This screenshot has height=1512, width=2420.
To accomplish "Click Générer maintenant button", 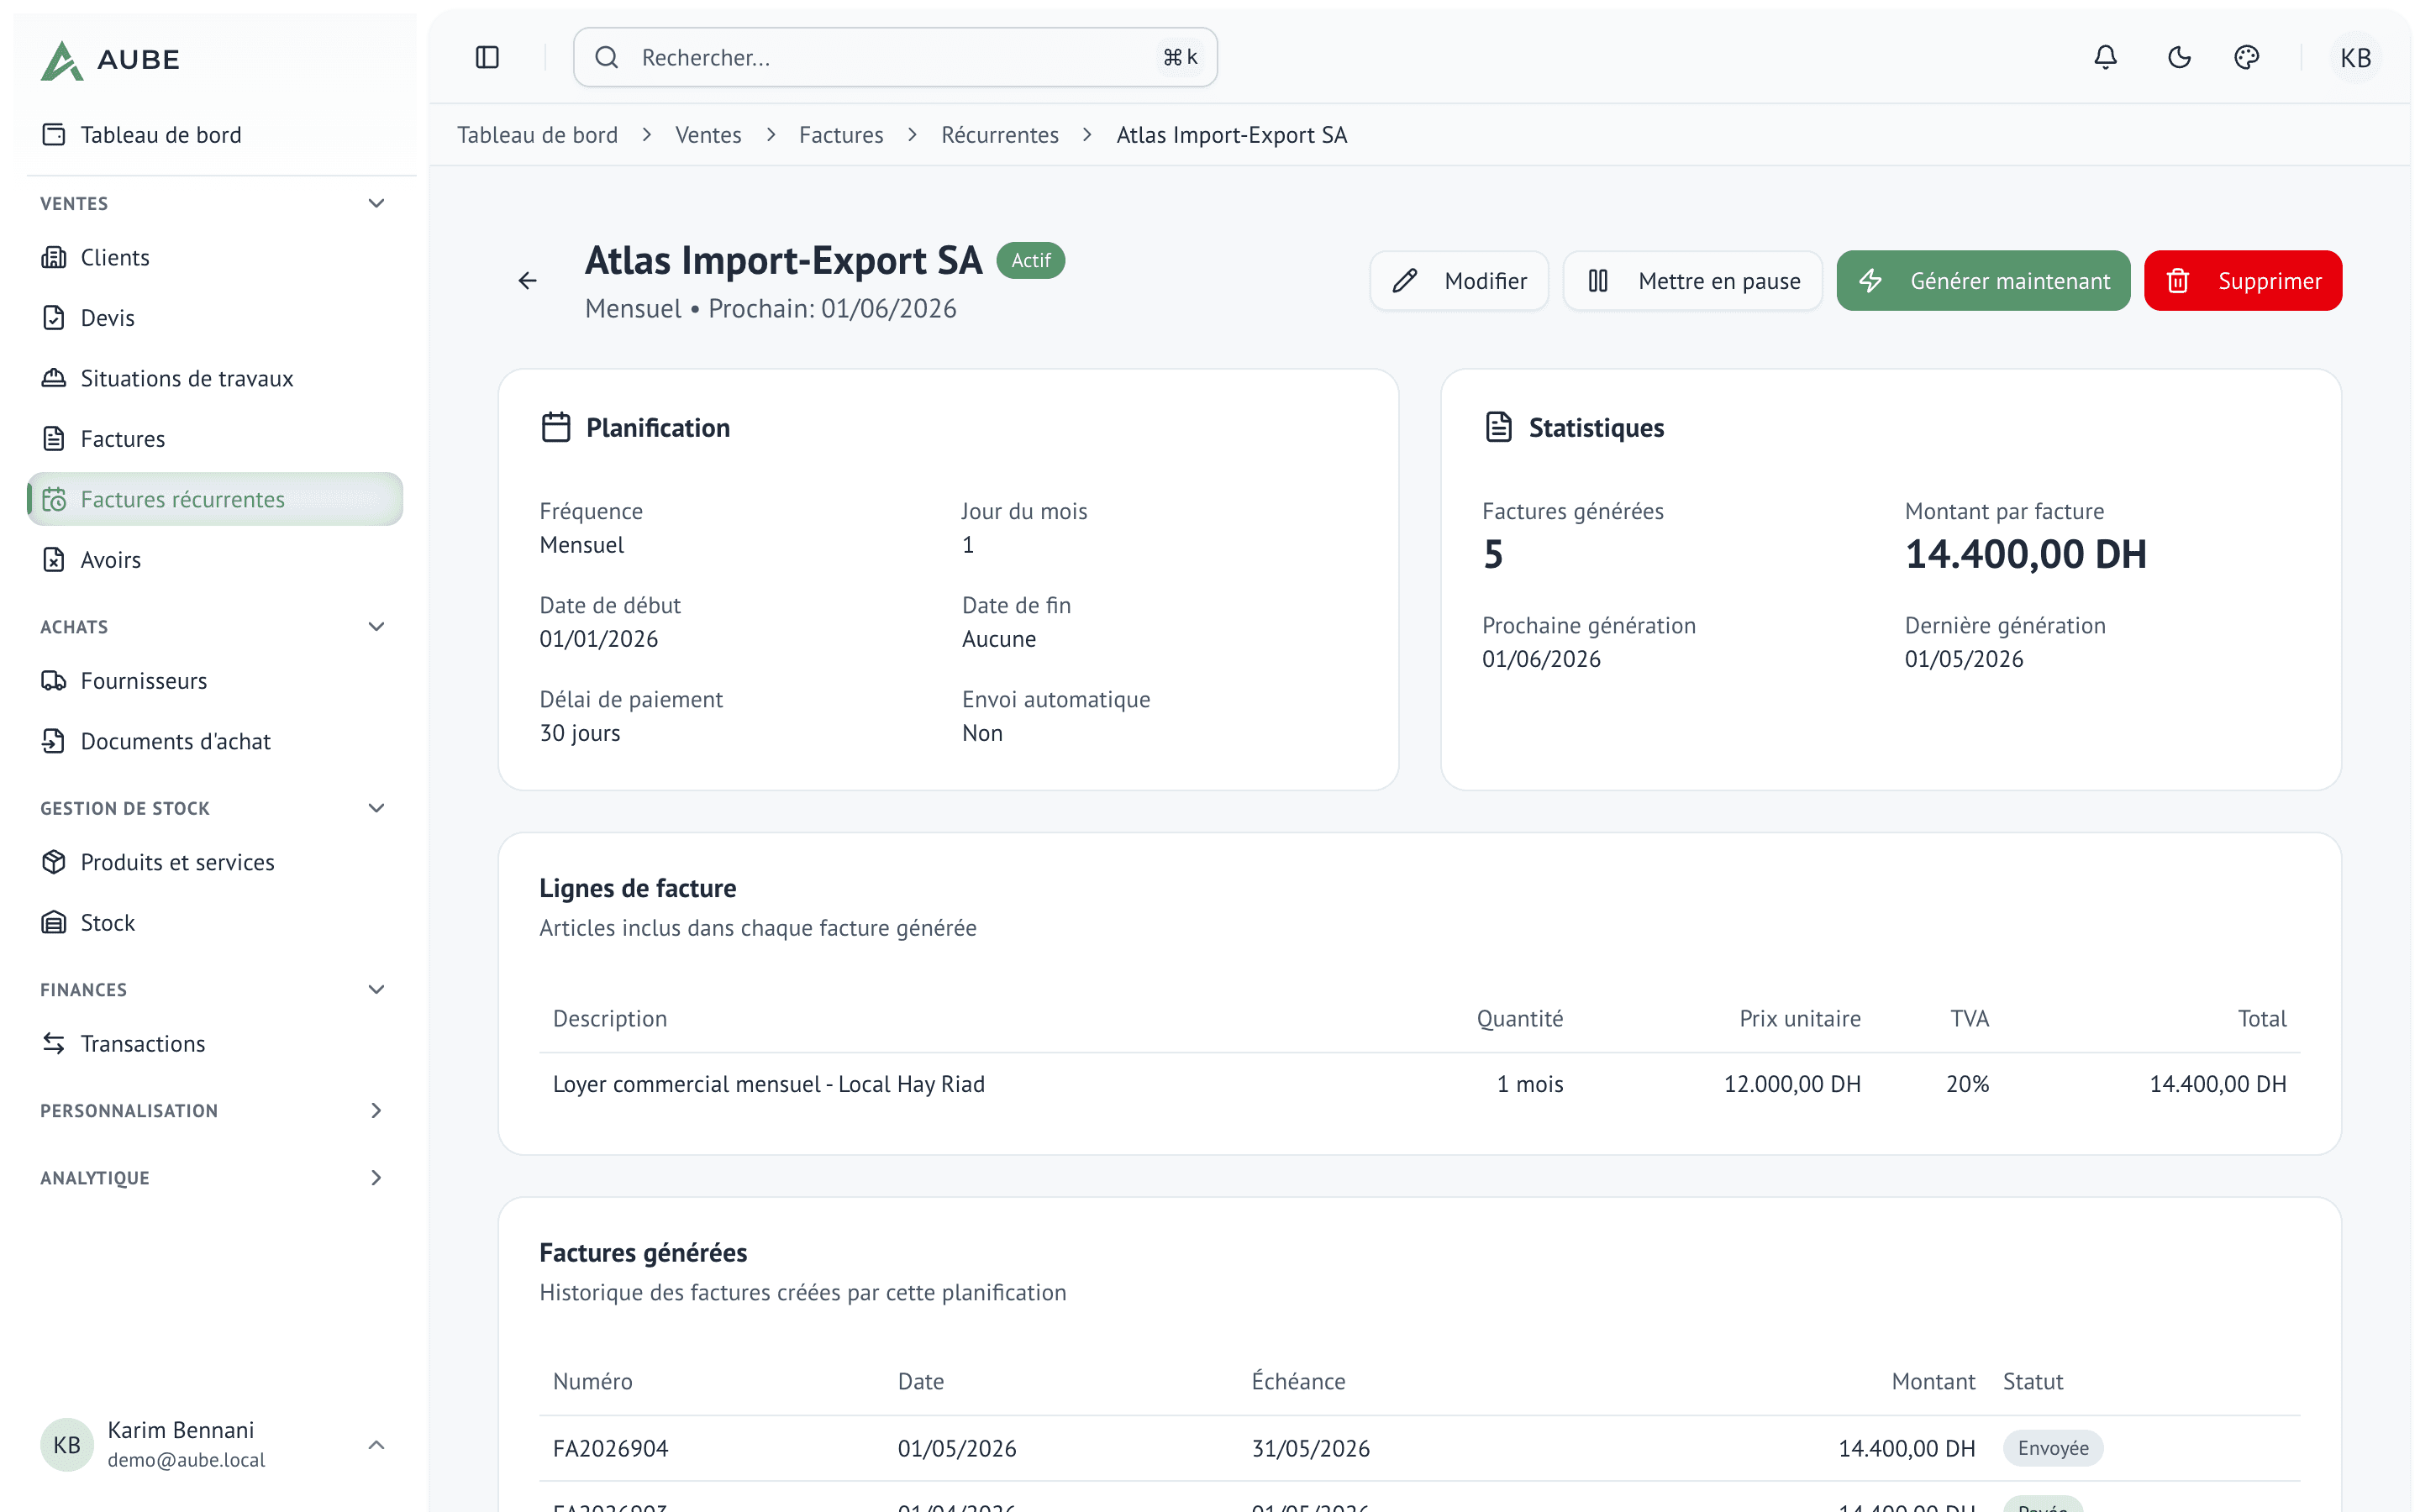I will 1983,281.
